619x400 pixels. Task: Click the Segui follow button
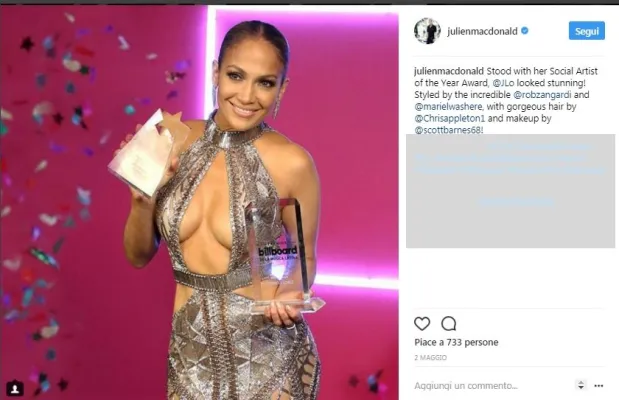click(587, 31)
